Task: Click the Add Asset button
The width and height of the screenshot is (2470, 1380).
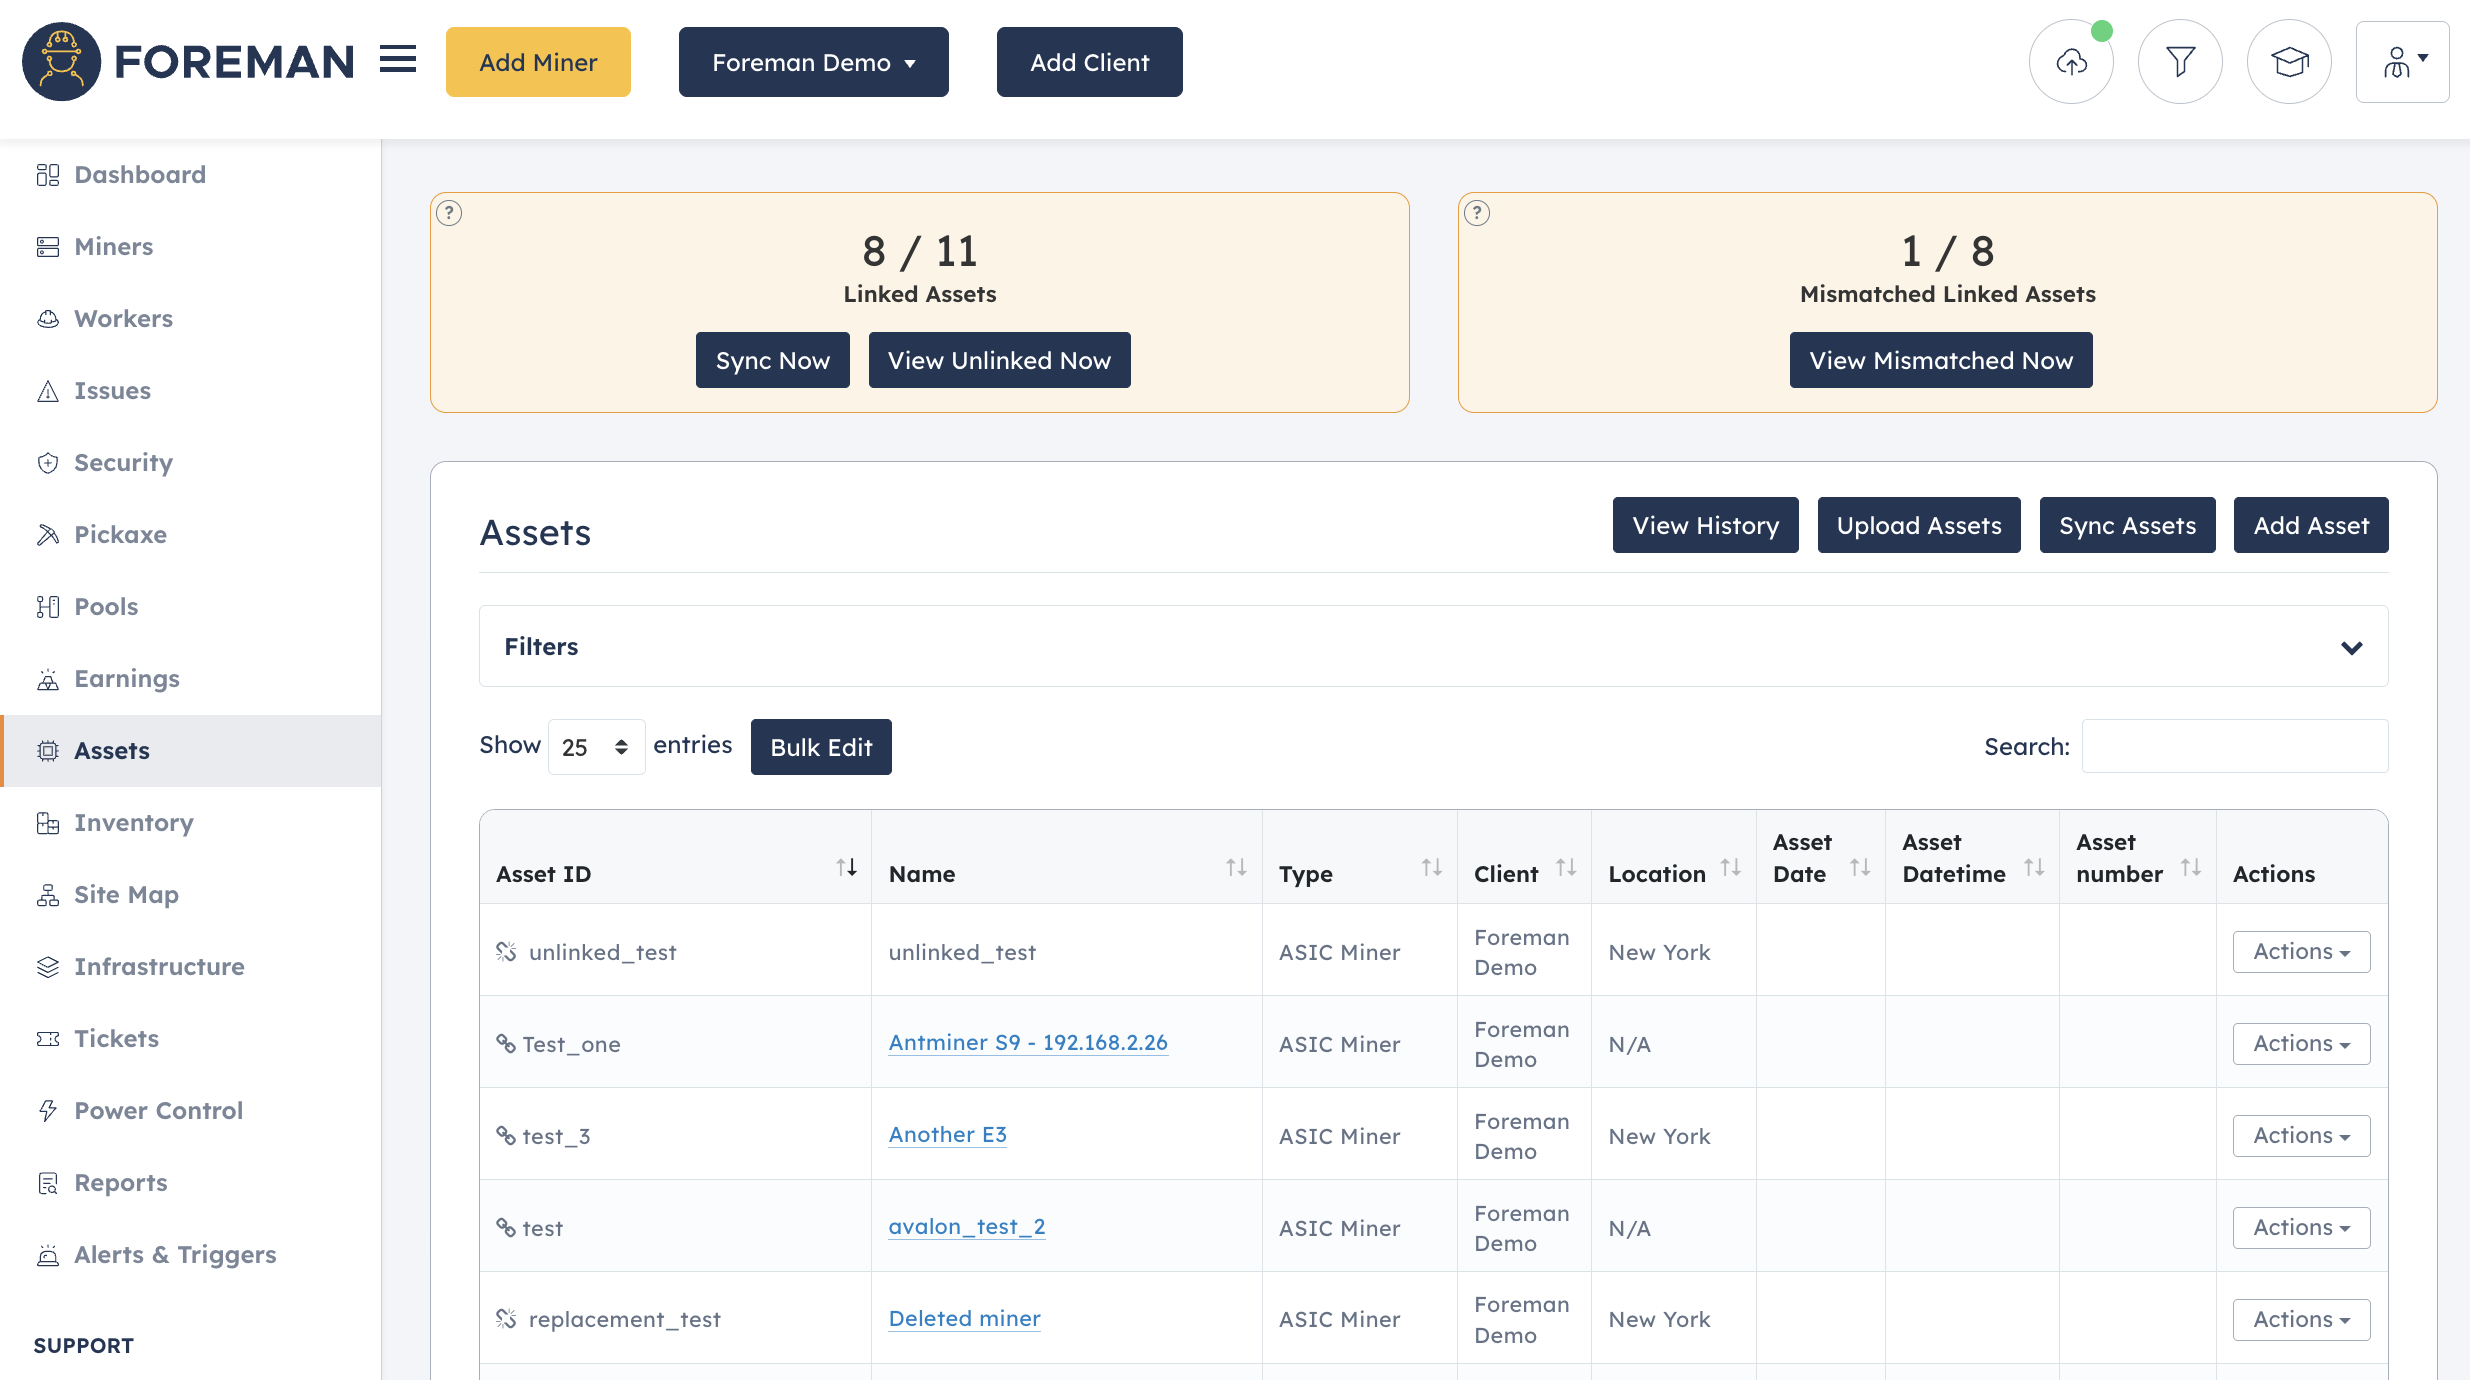Action: coord(2311,525)
